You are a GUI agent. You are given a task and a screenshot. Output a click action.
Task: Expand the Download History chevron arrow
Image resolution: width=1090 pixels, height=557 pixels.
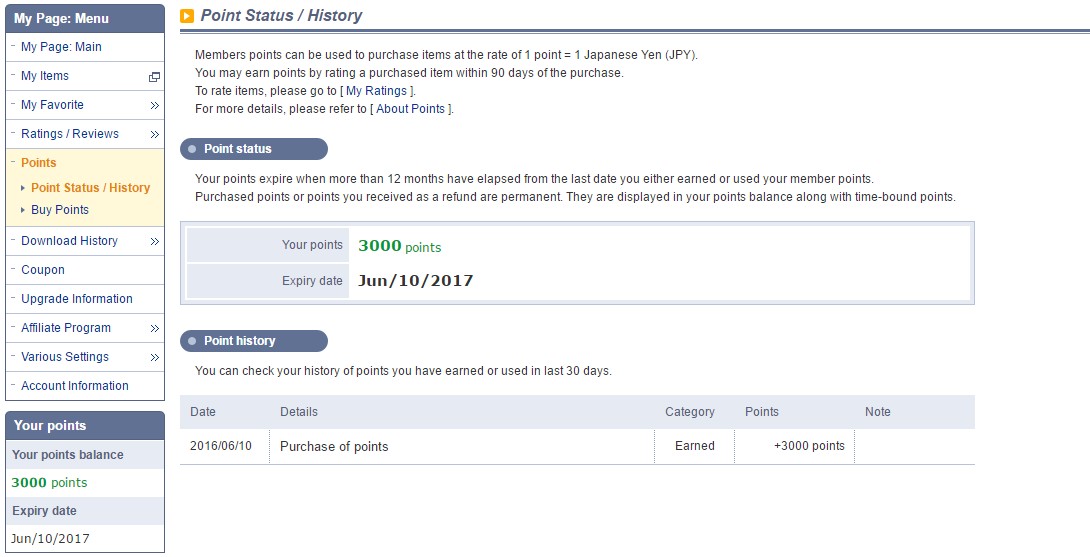[x=154, y=241]
